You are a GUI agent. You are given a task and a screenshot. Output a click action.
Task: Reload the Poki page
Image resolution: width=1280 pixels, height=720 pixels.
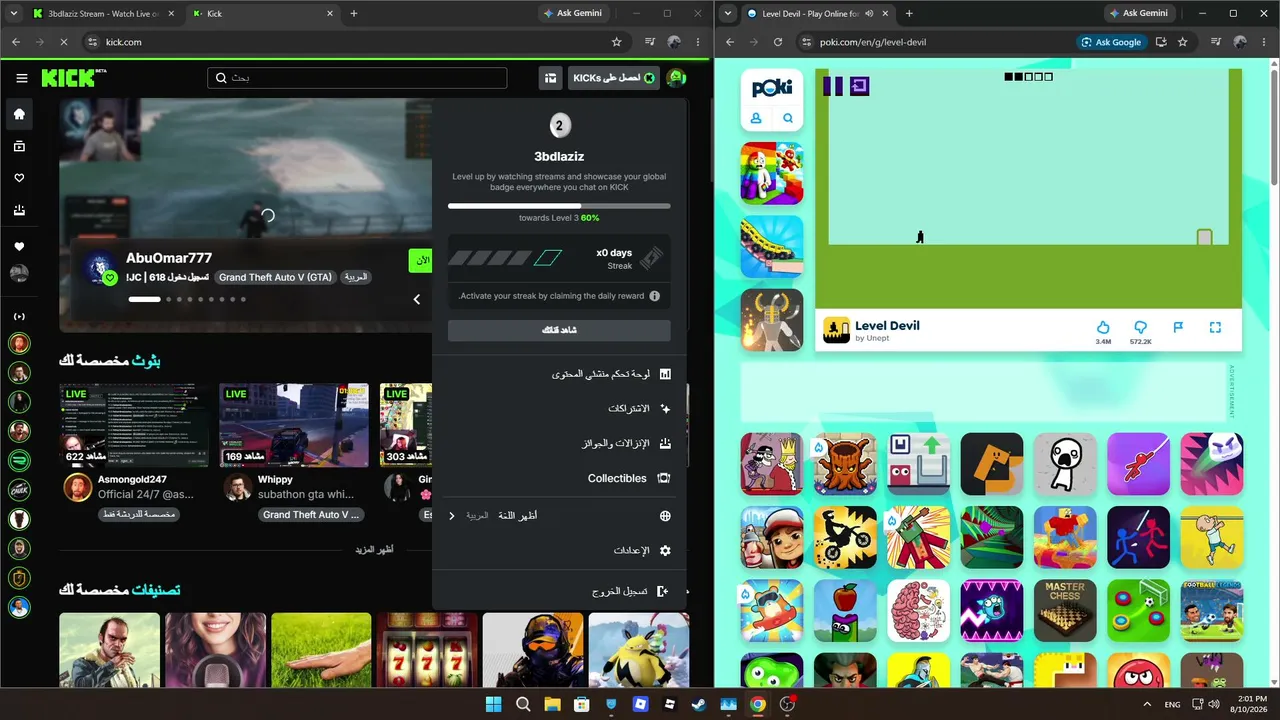pyautogui.click(x=777, y=42)
